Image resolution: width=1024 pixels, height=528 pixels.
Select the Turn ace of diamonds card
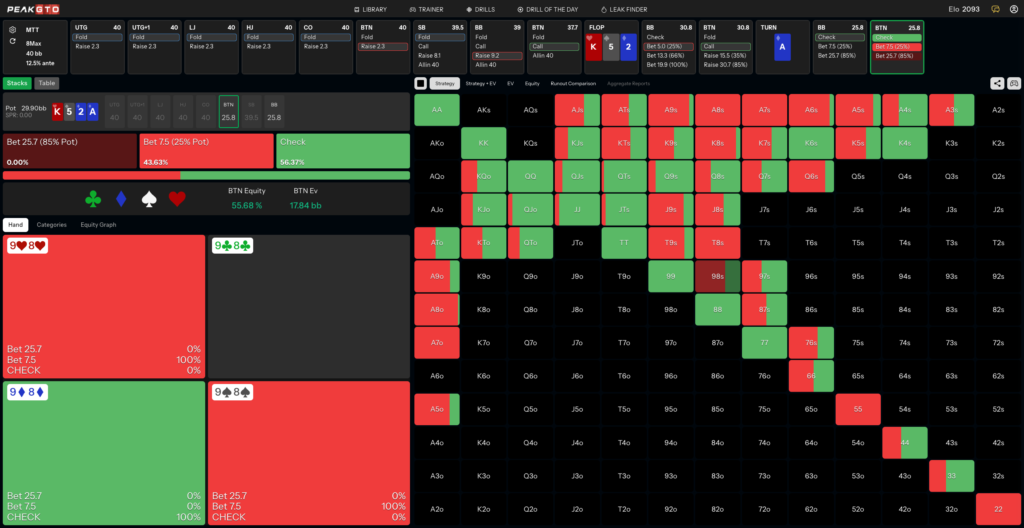point(783,48)
